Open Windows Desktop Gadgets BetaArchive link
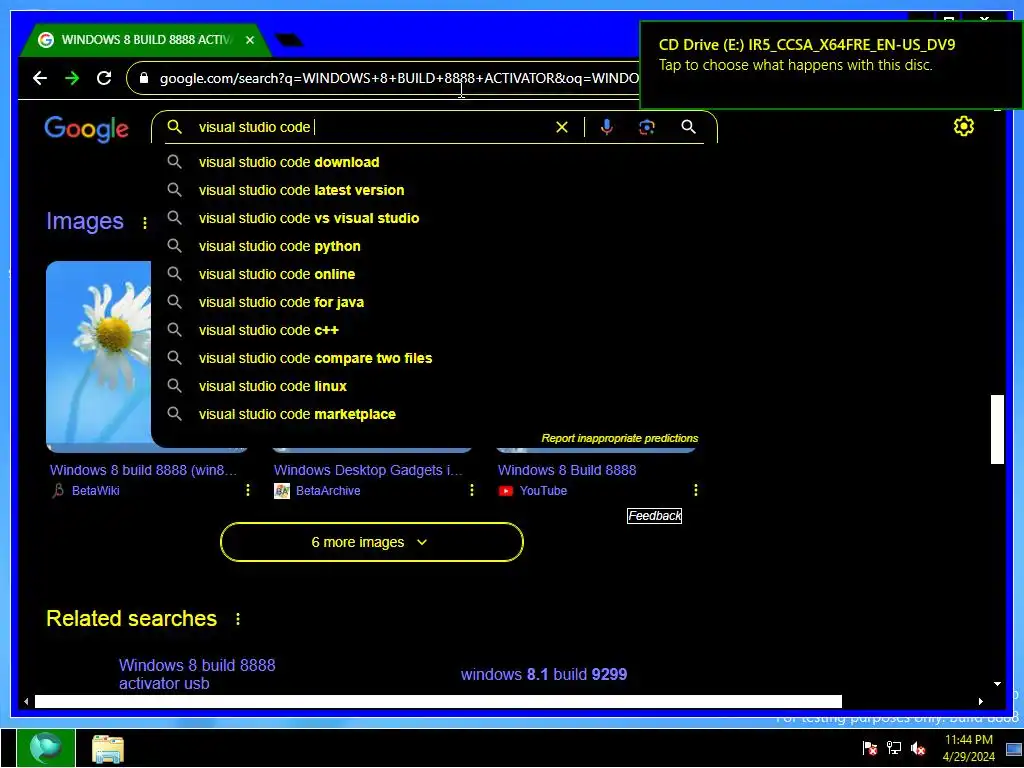The image size is (1024, 768). pos(368,470)
